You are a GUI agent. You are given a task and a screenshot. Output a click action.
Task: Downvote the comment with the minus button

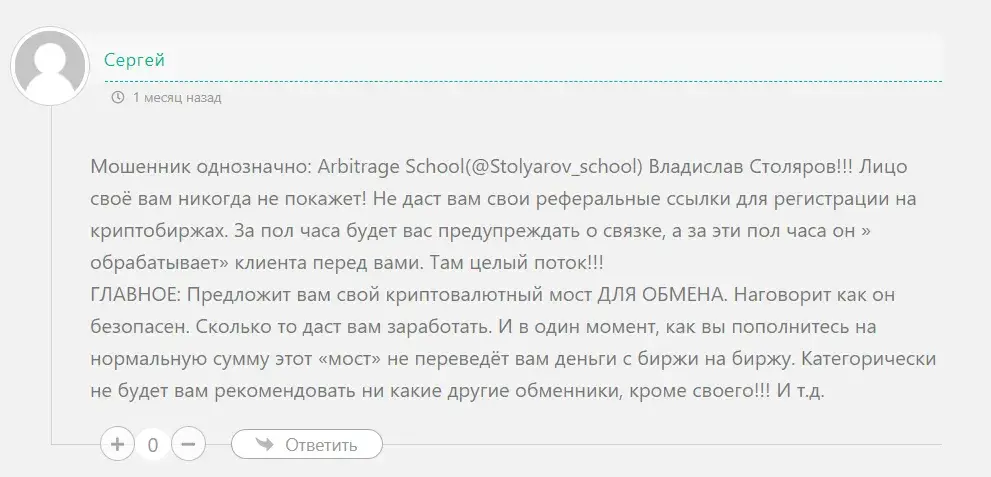pos(188,444)
